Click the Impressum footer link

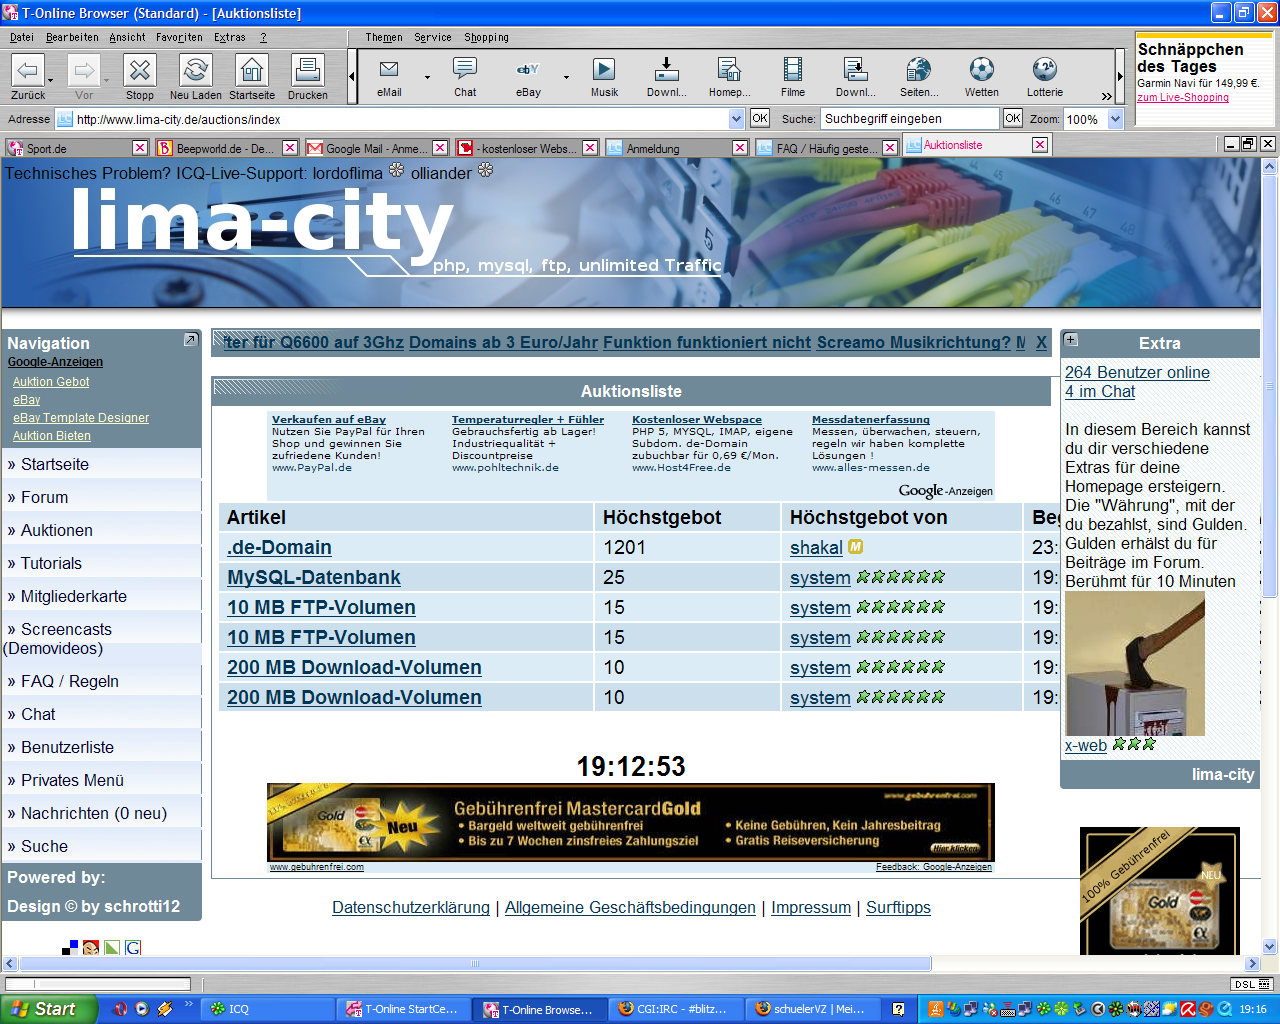pyautogui.click(x=810, y=907)
